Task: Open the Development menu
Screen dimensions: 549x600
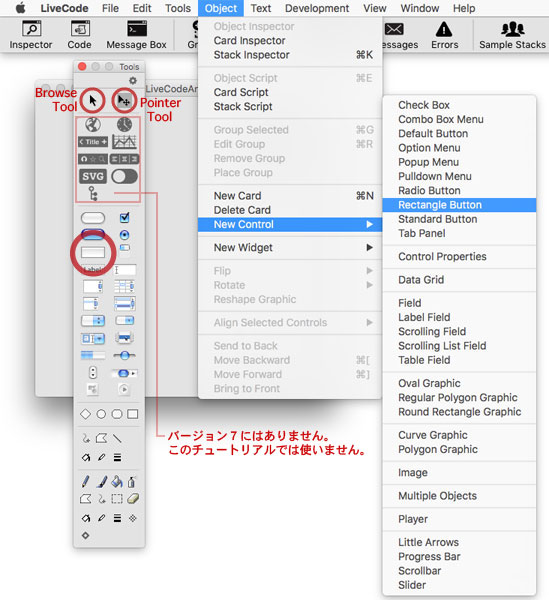Action: coord(317,8)
